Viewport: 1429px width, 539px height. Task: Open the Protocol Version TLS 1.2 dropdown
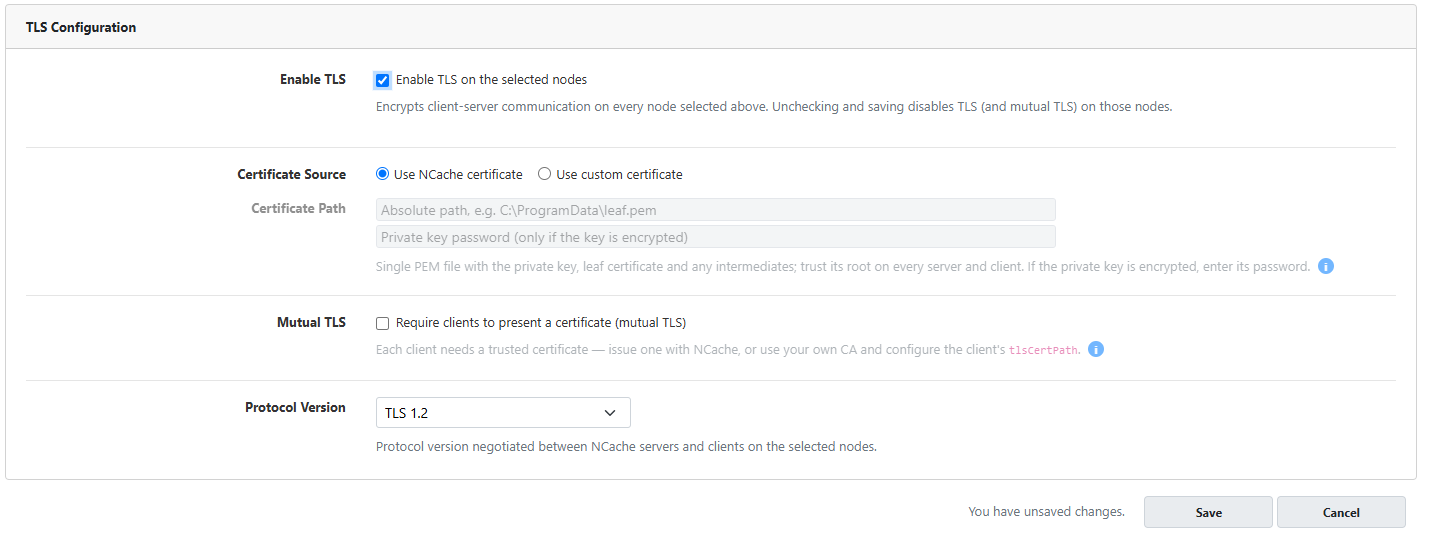point(503,413)
